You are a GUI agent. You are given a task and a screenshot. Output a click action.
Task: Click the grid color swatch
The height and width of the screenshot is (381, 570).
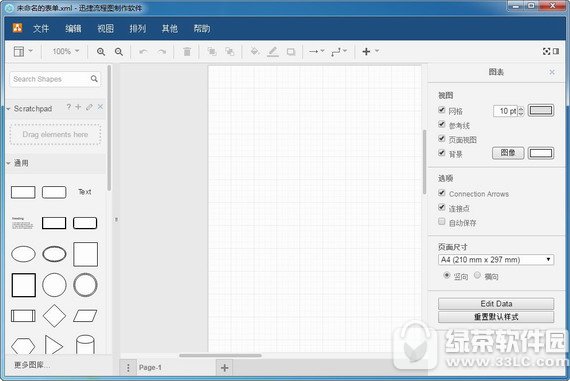click(541, 110)
